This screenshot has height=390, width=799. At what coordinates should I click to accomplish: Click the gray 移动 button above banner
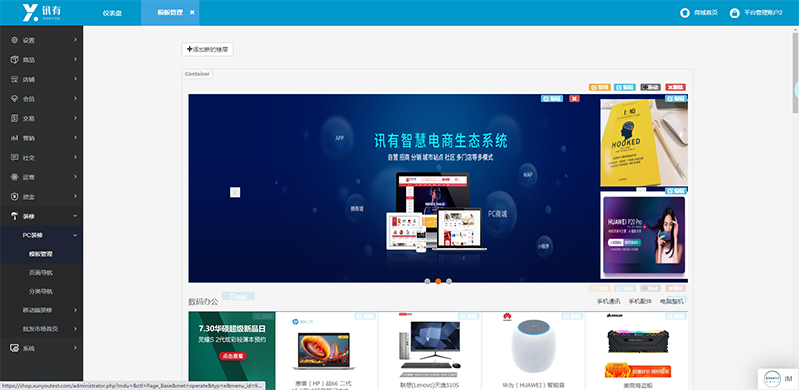click(x=650, y=87)
